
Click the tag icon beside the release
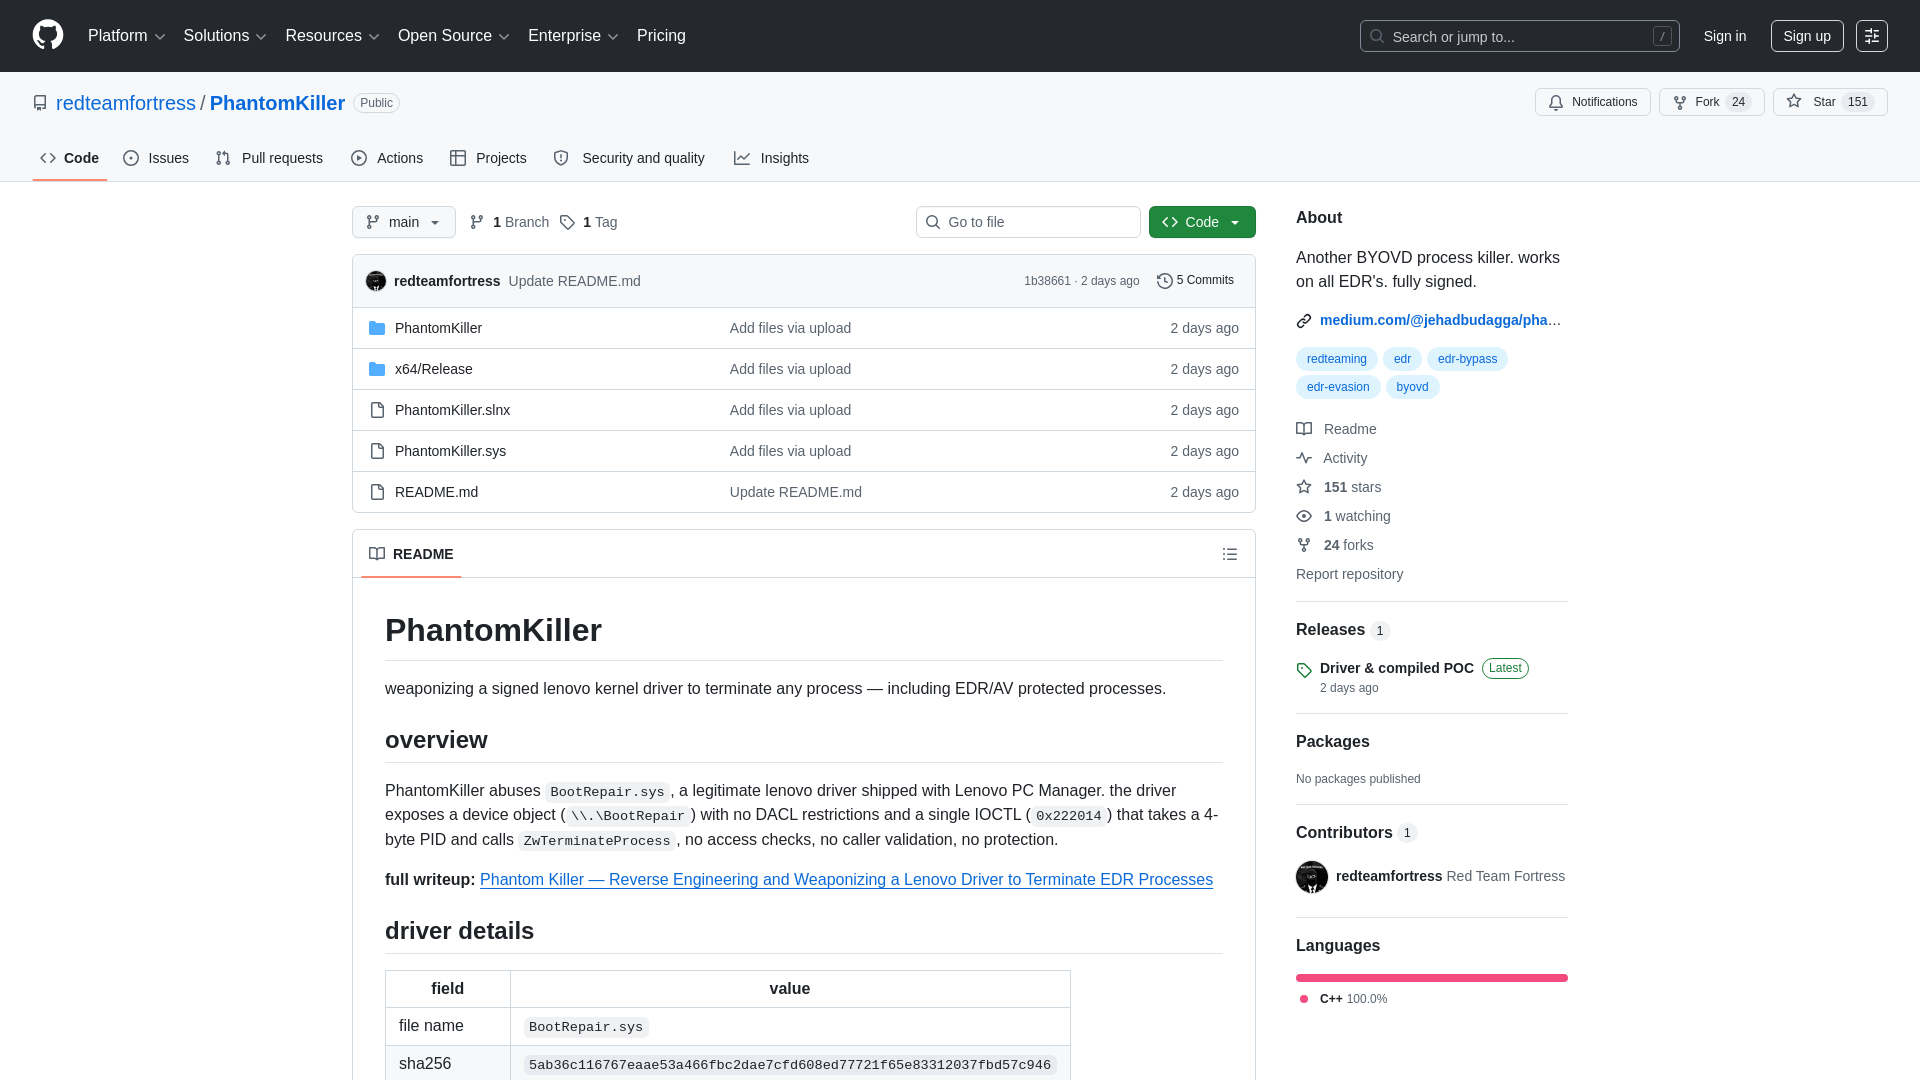(x=1304, y=670)
